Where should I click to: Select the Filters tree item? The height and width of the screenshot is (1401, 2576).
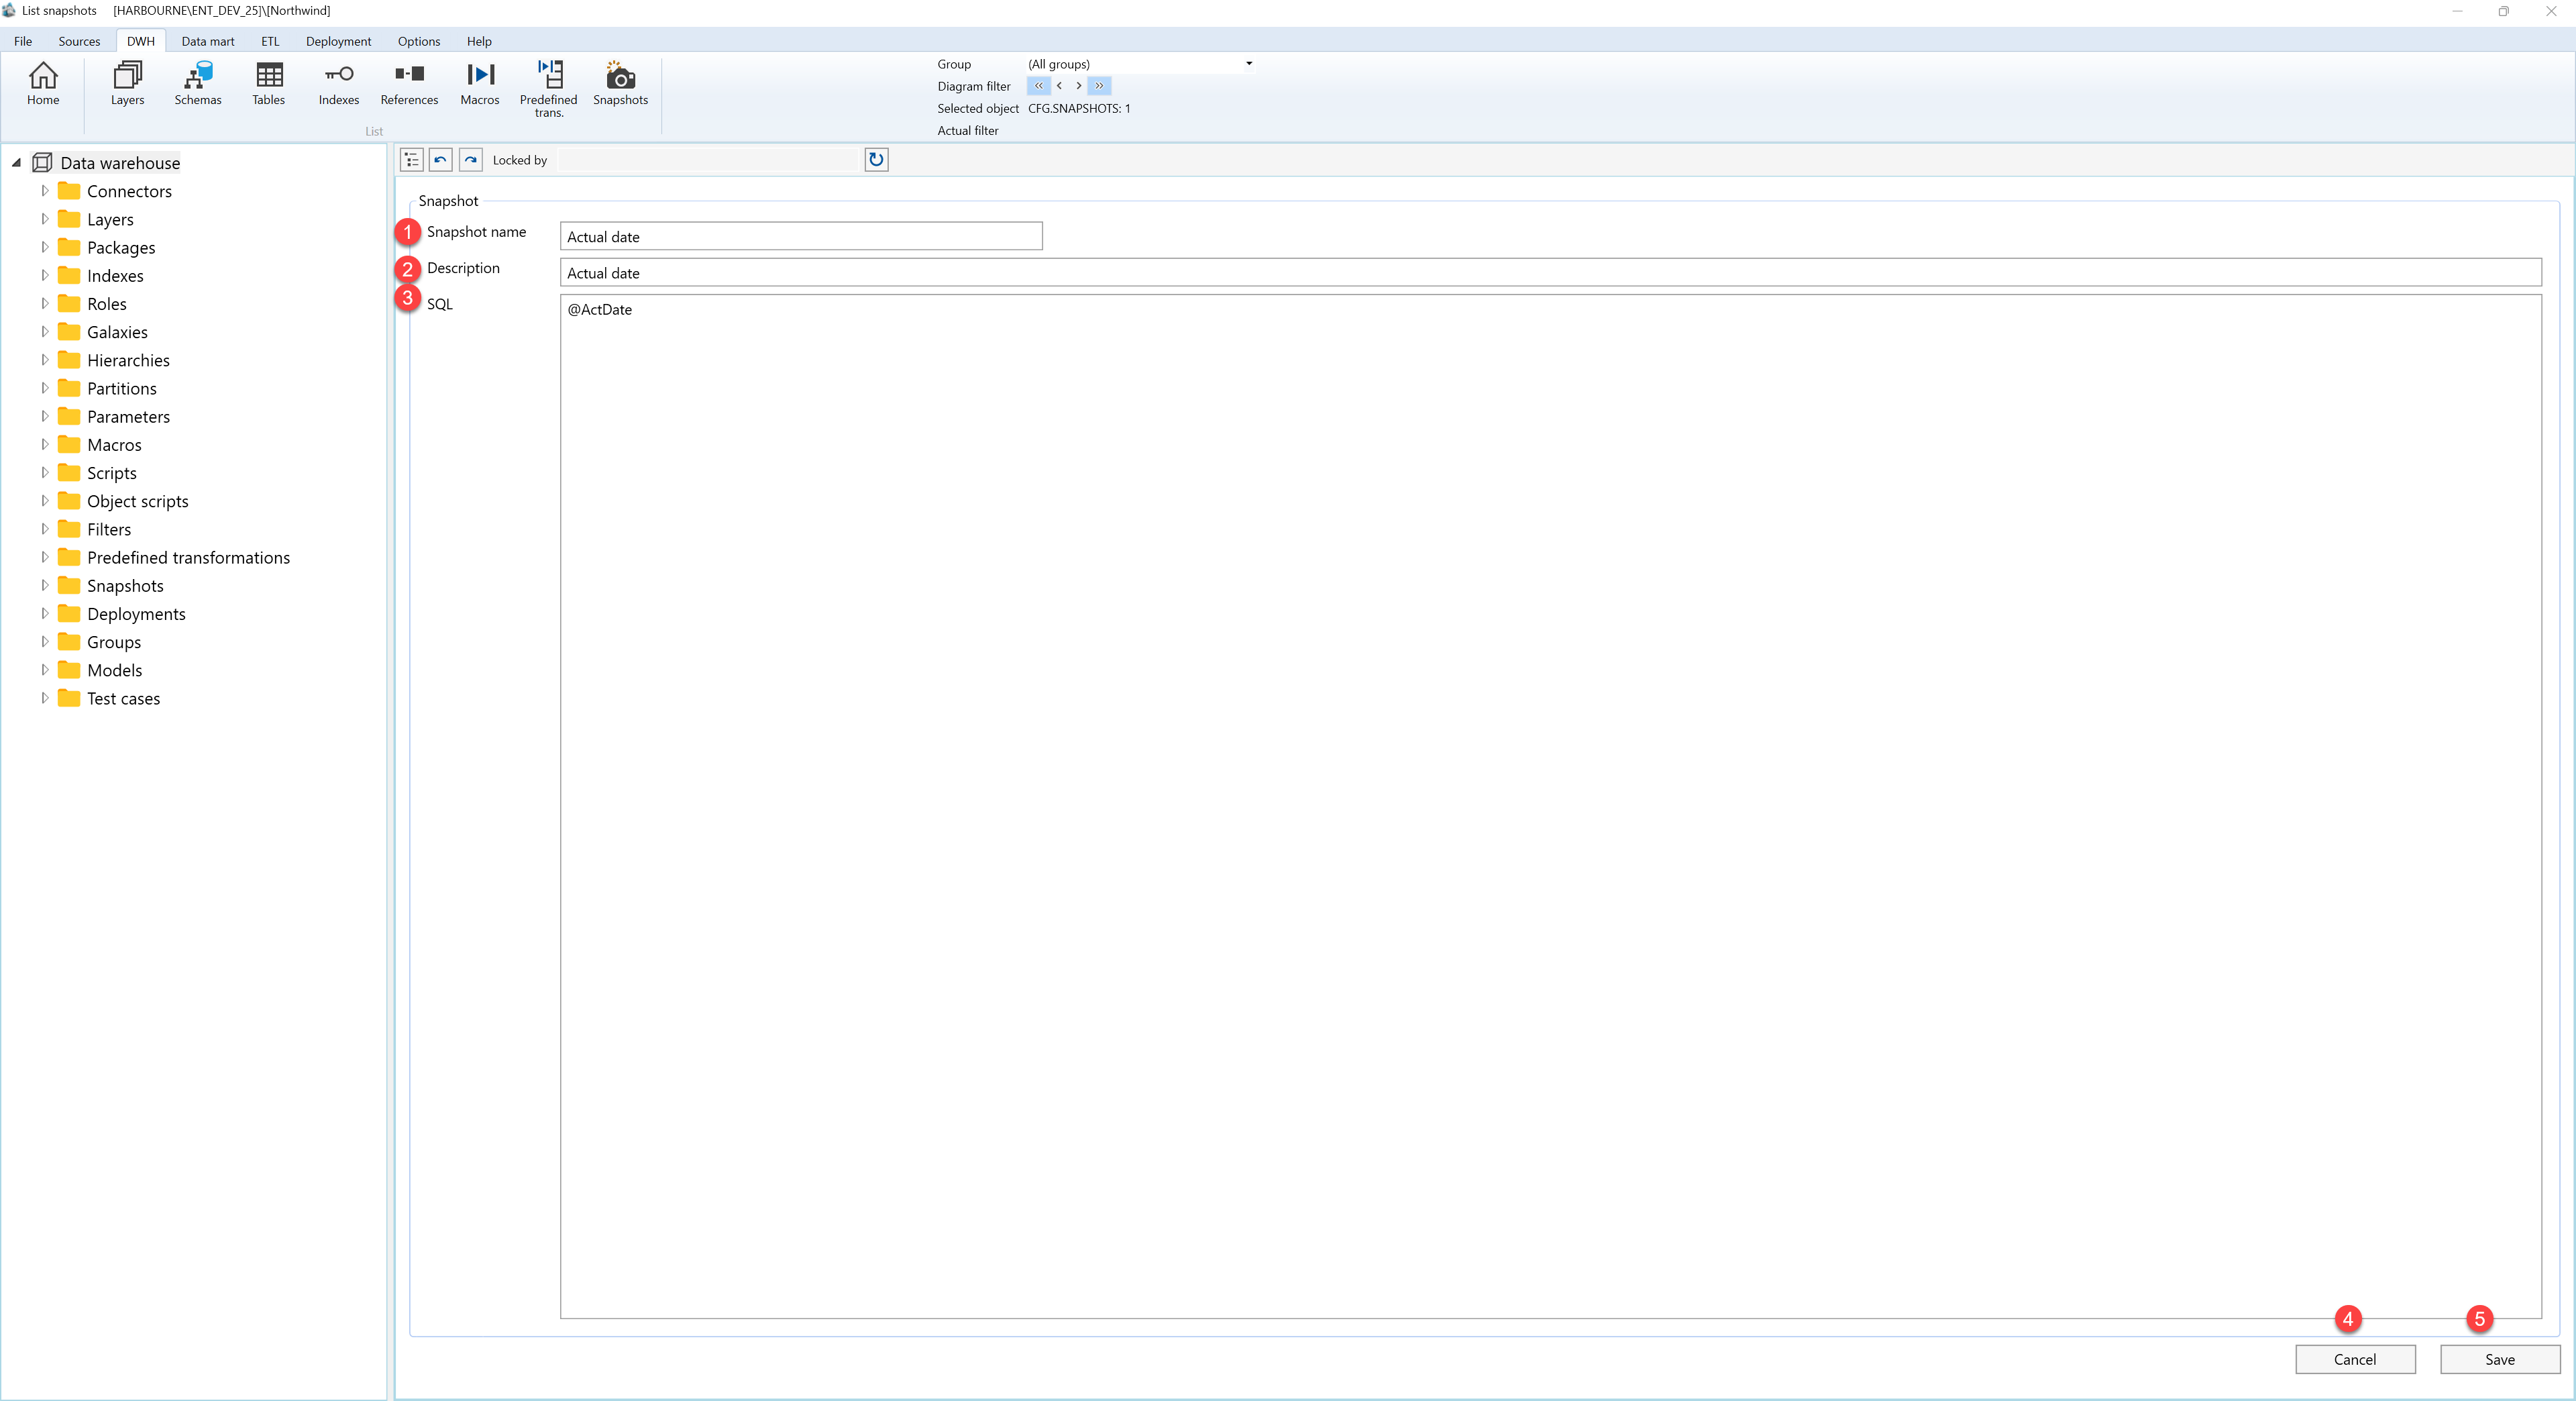click(x=109, y=529)
